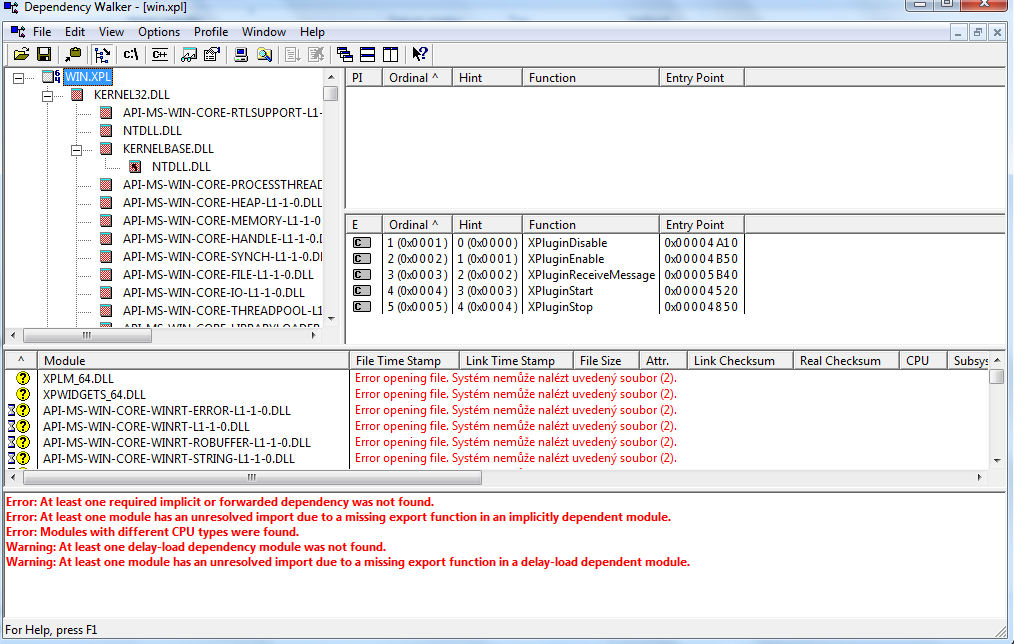Select the XPluginStop export row
This screenshot has width=1014, height=644.
[545, 307]
